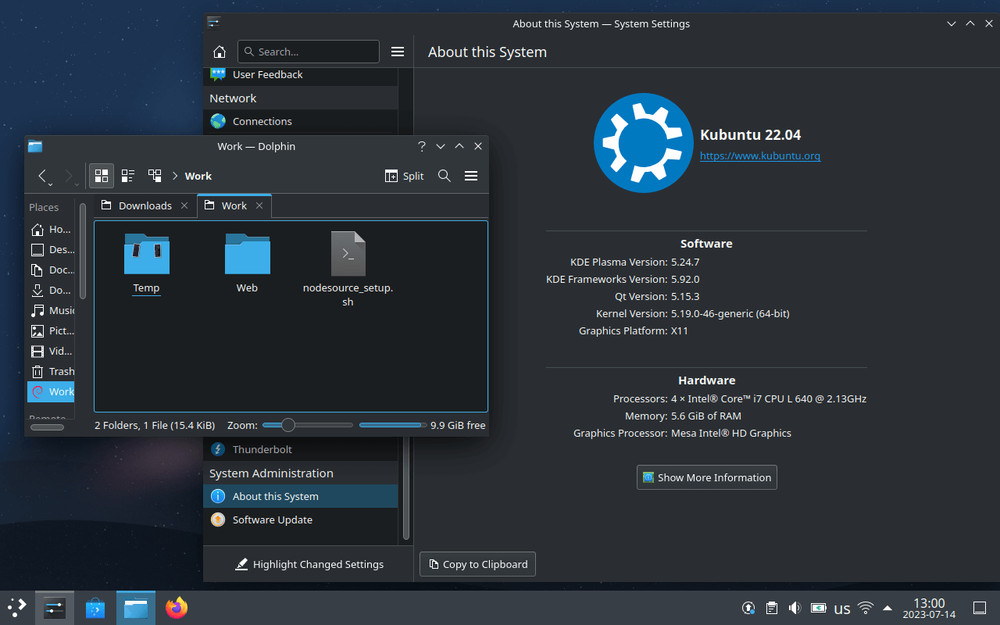Go to System Settings home page

(x=219, y=52)
